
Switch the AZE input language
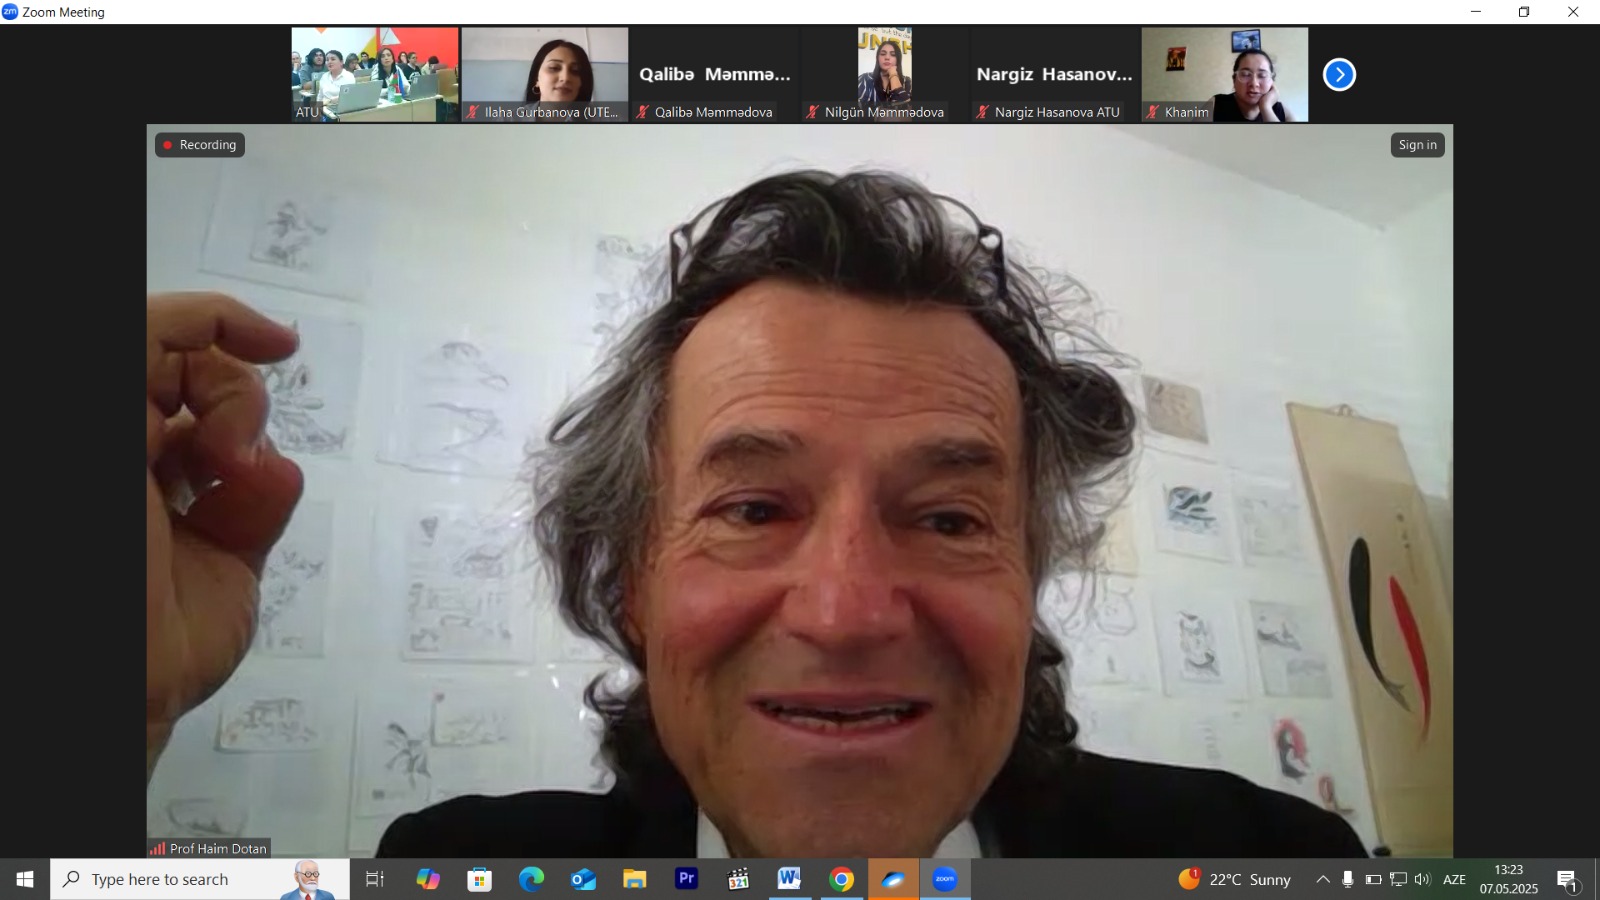(1455, 879)
